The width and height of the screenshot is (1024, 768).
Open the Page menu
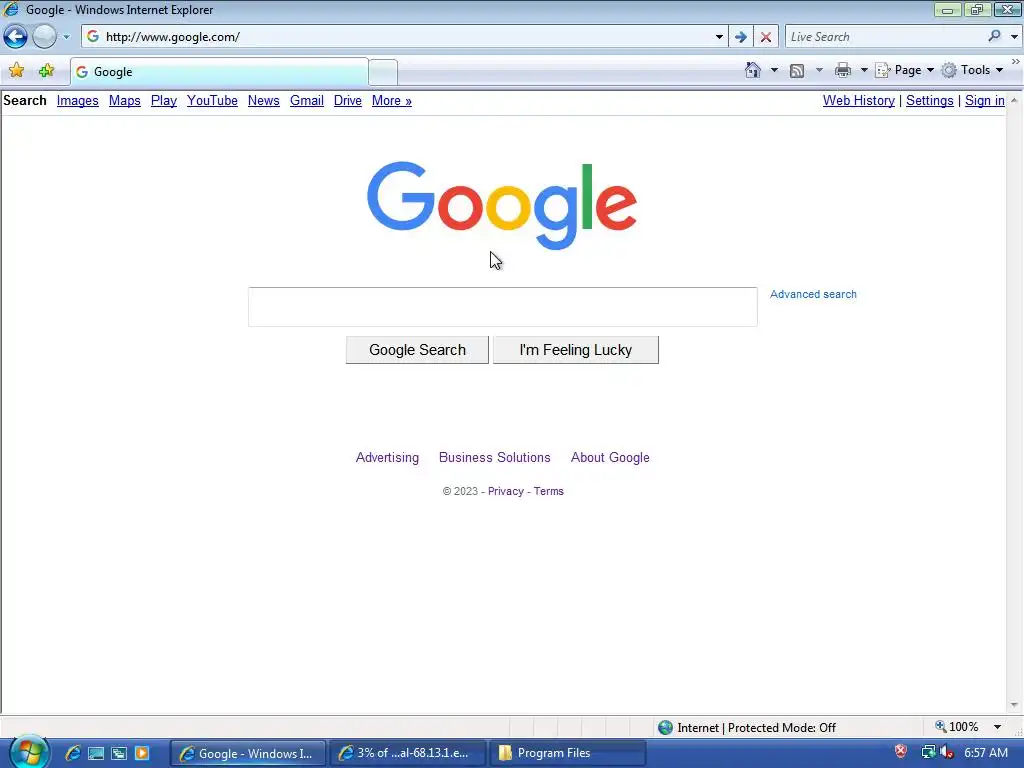[x=904, y=70]
